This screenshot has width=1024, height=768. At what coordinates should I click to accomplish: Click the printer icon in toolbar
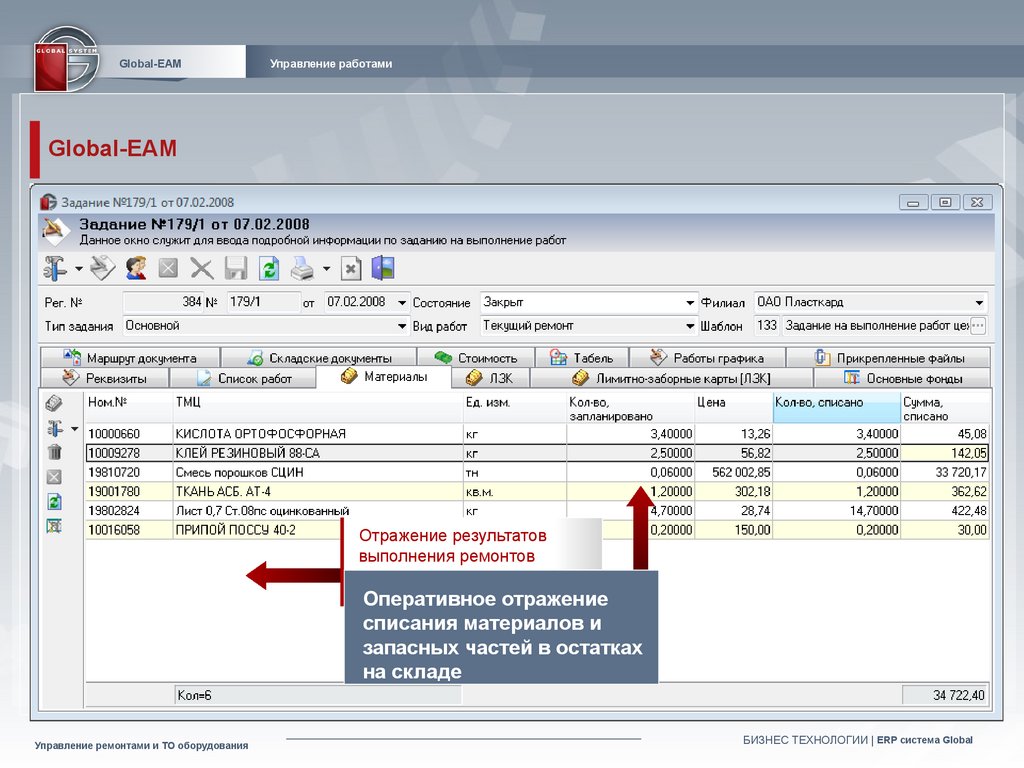pyautogui.click(x=302, y=268)
